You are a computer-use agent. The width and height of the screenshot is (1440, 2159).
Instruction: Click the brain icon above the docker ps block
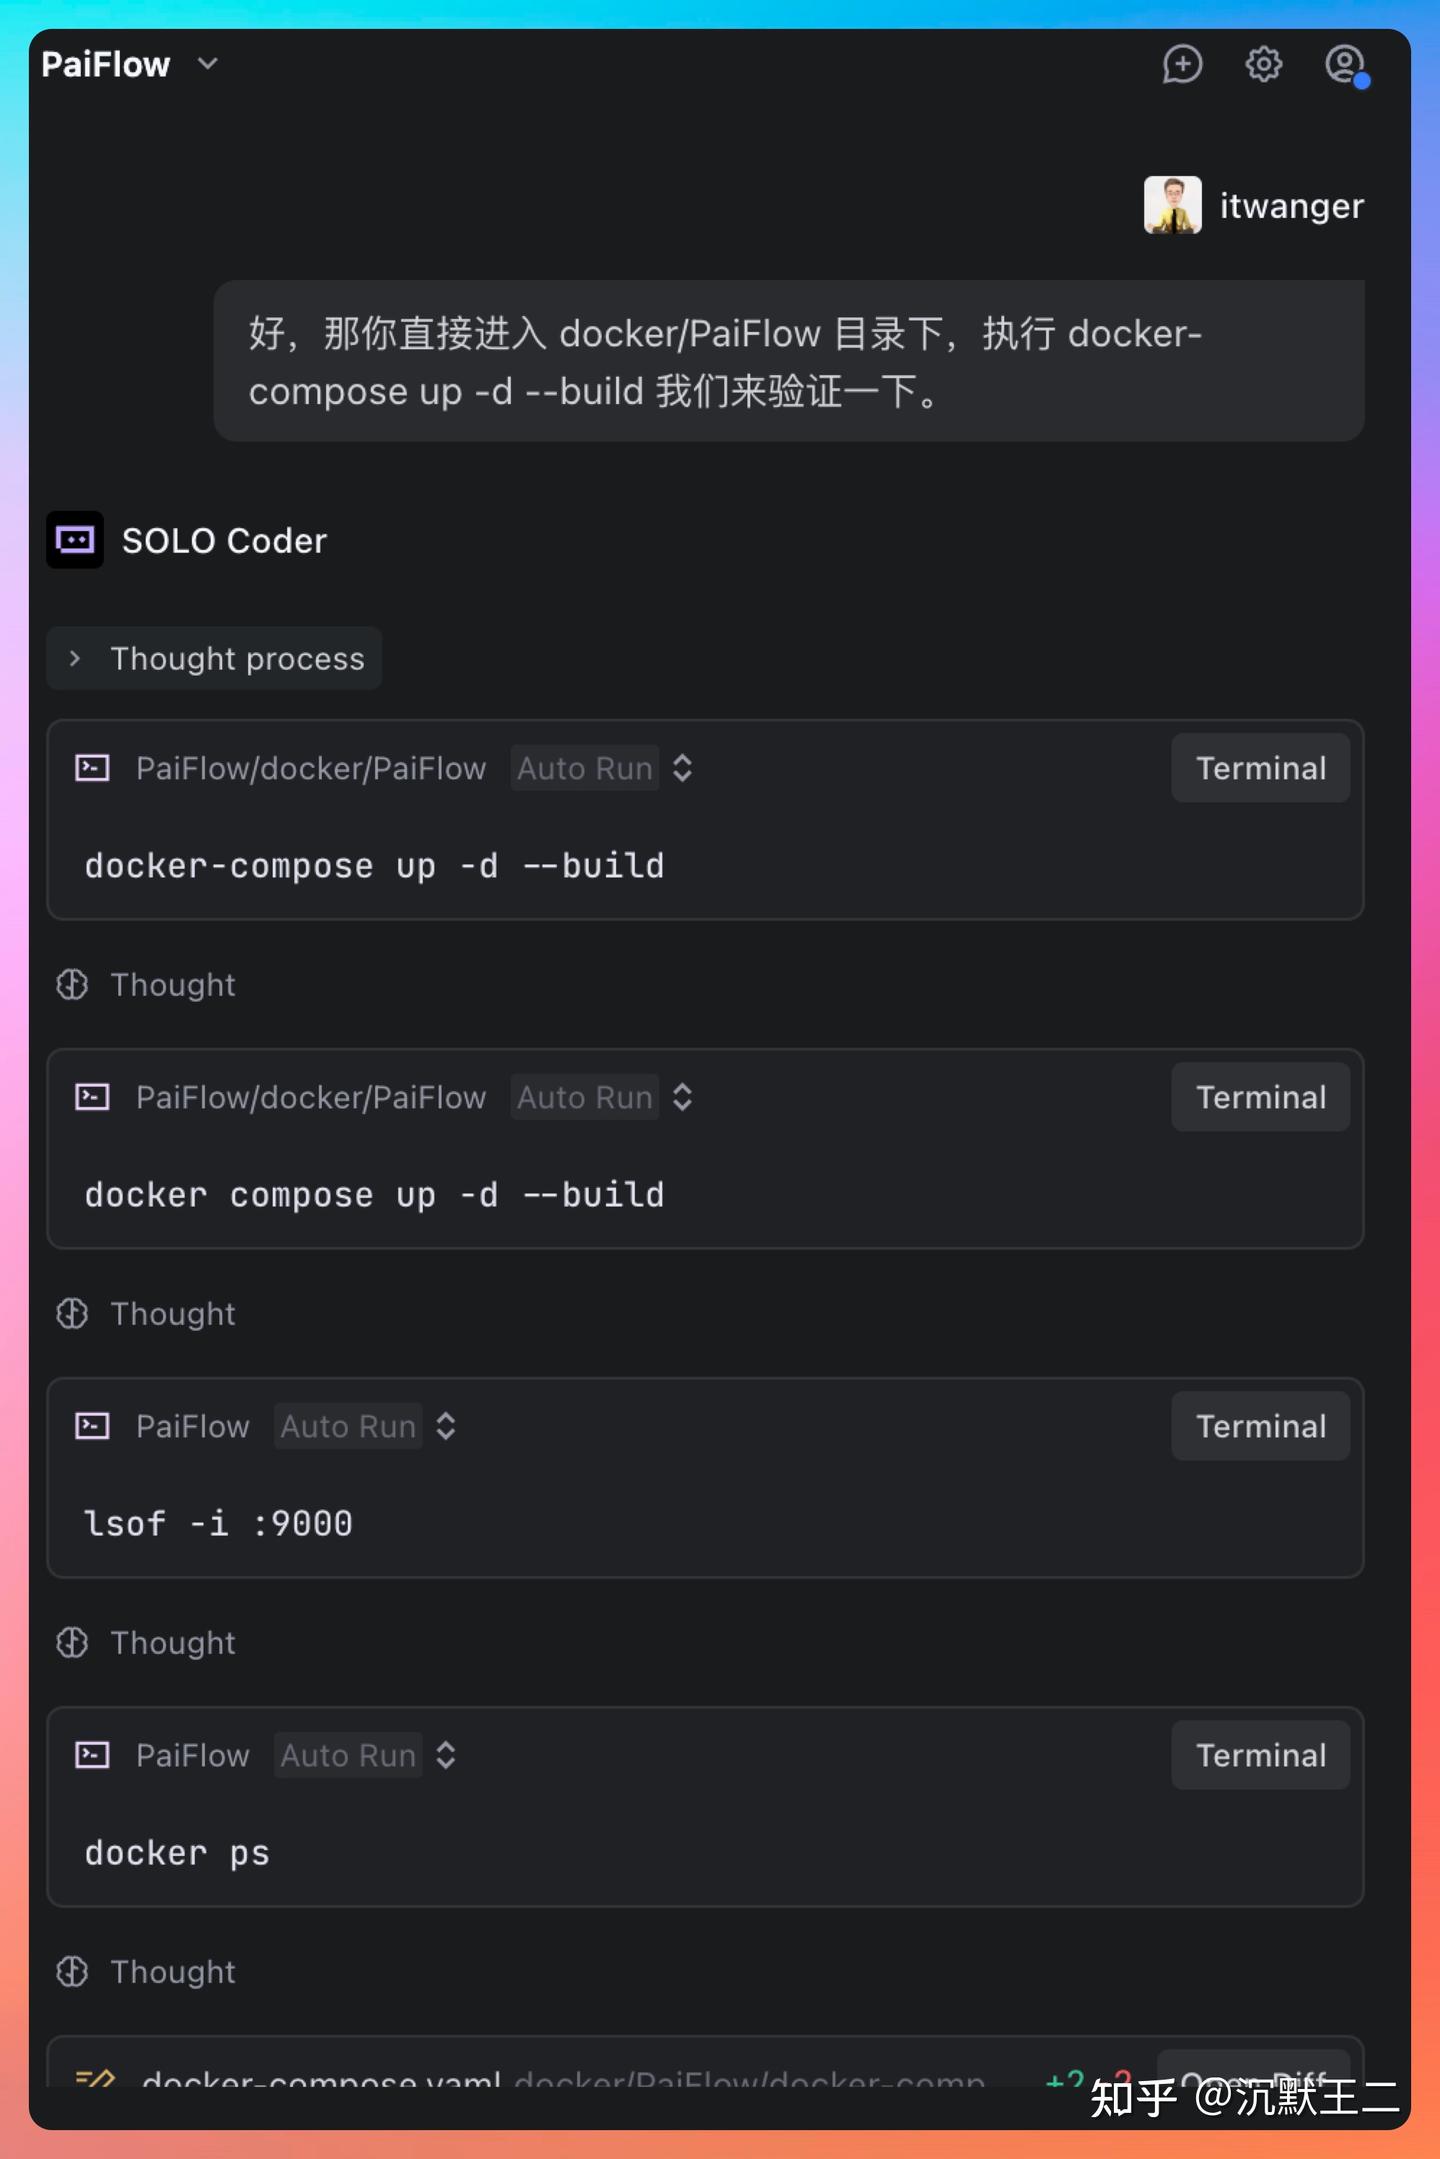72,1643
